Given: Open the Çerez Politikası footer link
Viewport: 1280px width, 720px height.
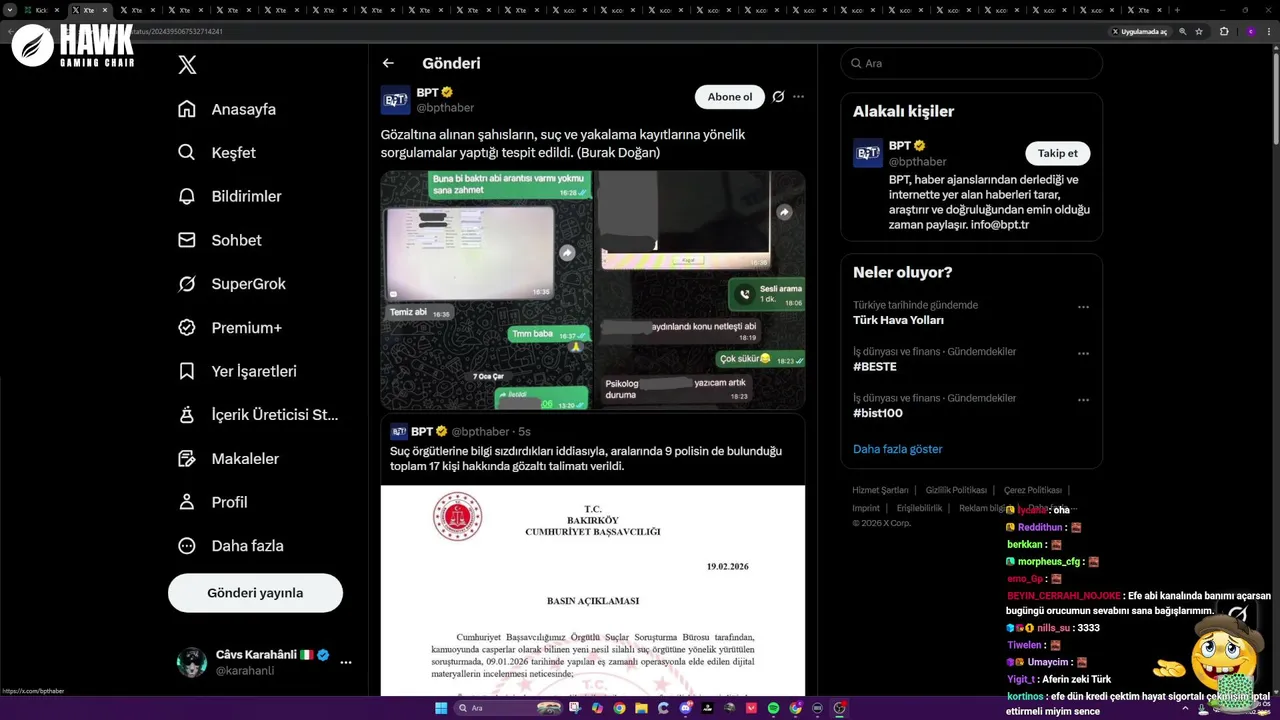Looking at the screenshot, I should pyautogui.click(x=1033, y=490).
